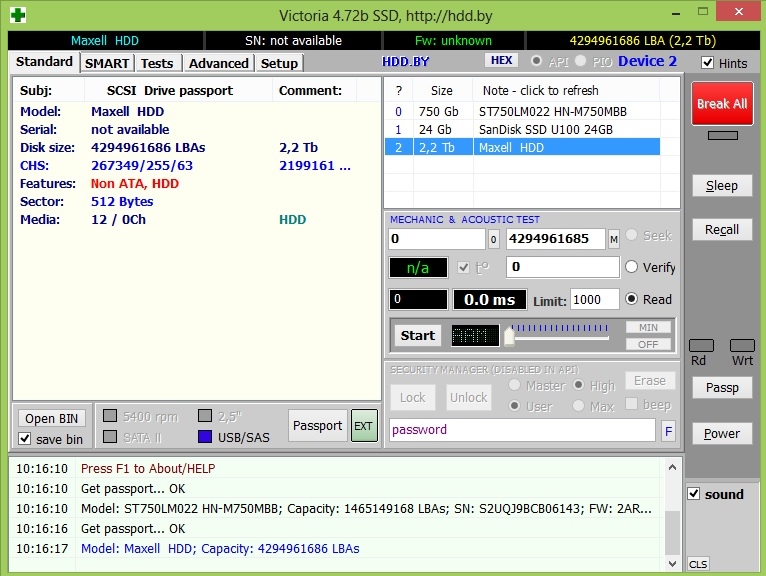
Task: Click the Erase button
Action: [x=650, y=381]
